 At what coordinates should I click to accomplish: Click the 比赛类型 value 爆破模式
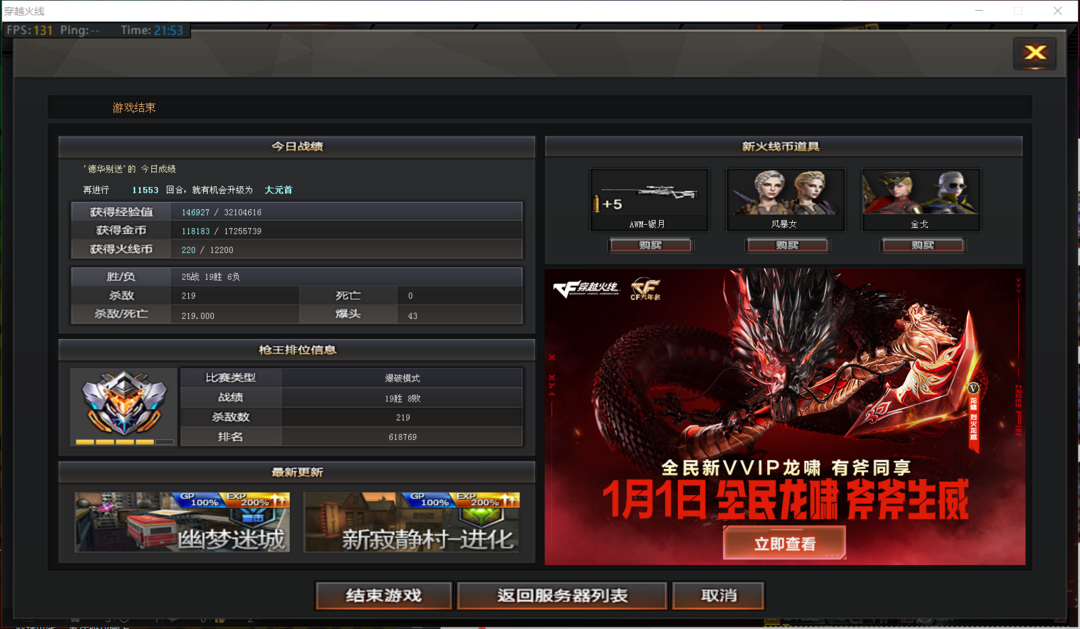pos(402,378)
